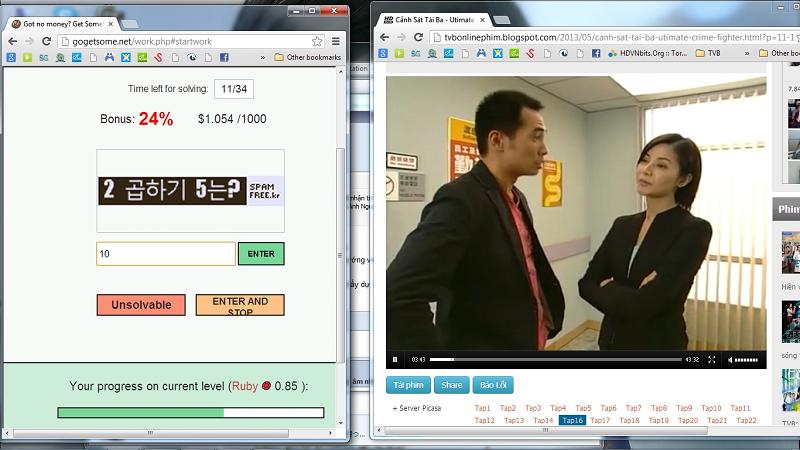Viewport: 800px width, 450px height.
Task: Click the horizontal scrollbar of the tvbonlinephim page
Action: tap(546, 430)
